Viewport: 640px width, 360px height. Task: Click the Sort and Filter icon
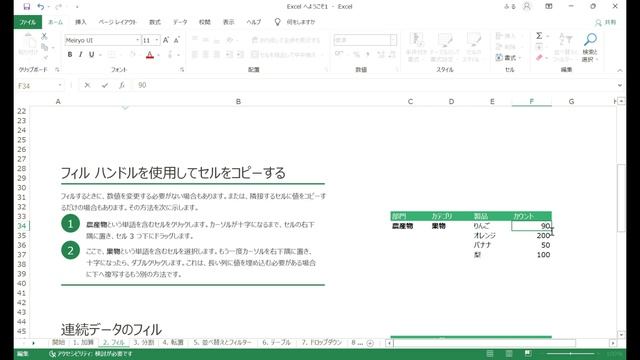[566, 40]
